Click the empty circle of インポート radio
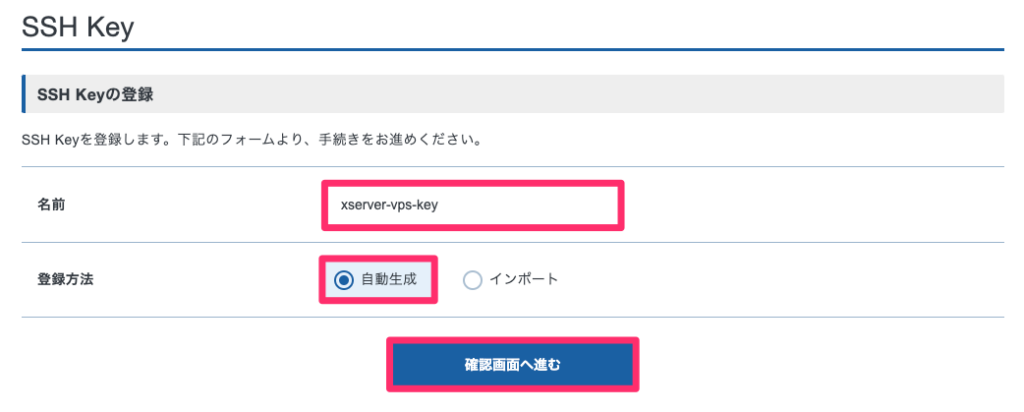 tap(473, 280)
